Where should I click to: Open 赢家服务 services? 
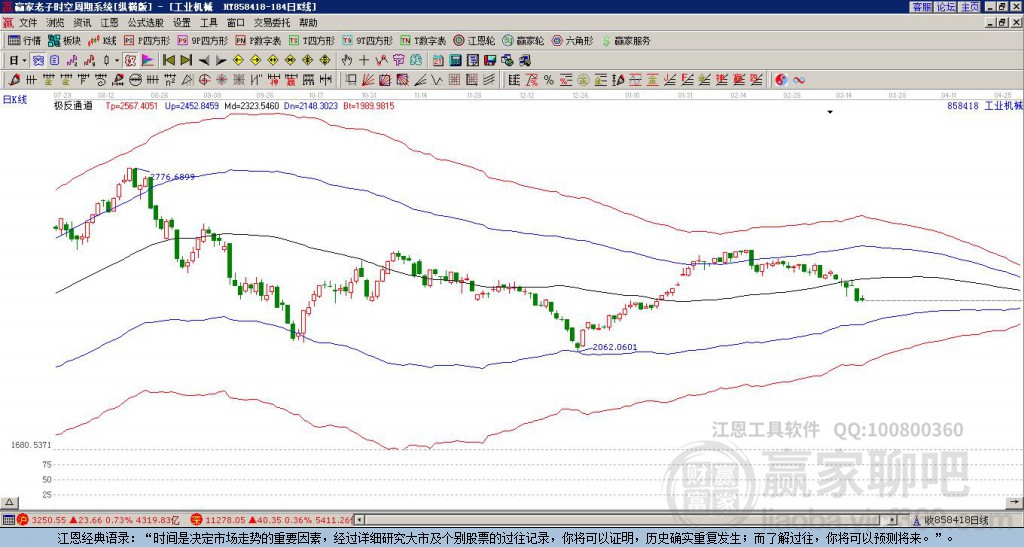tap(626, 40)
